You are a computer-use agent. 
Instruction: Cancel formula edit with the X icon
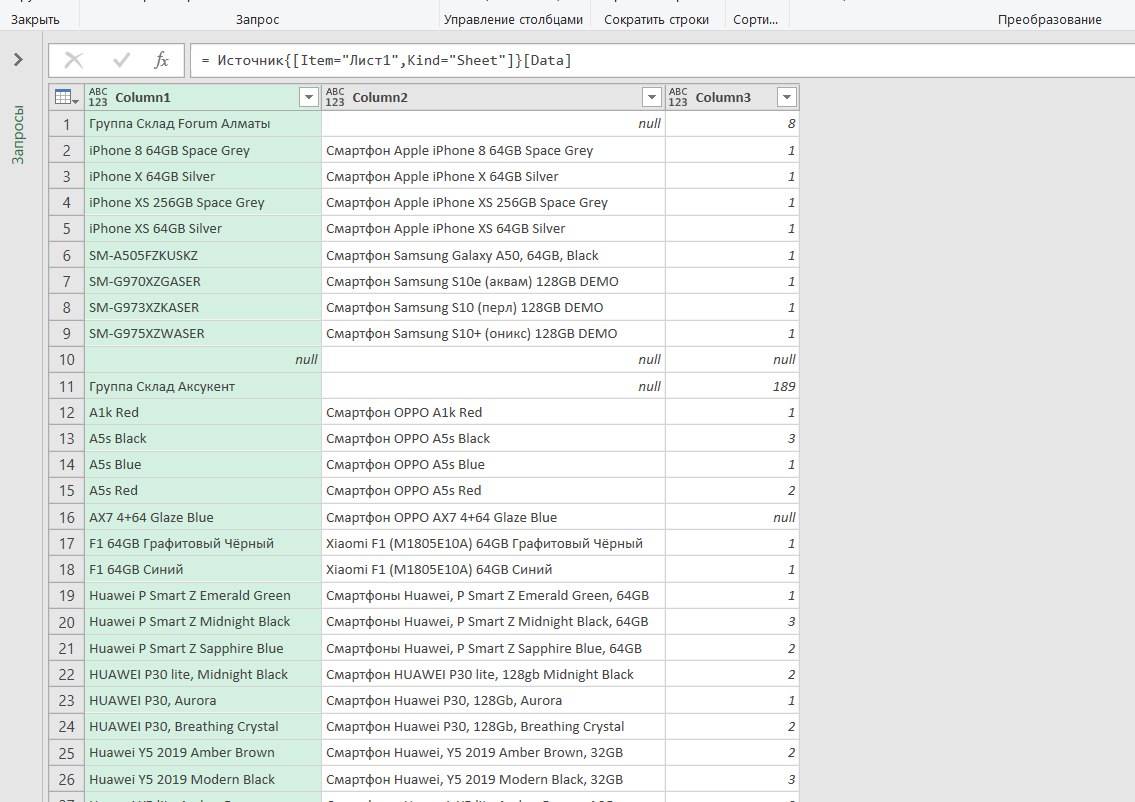coord(74,60)
